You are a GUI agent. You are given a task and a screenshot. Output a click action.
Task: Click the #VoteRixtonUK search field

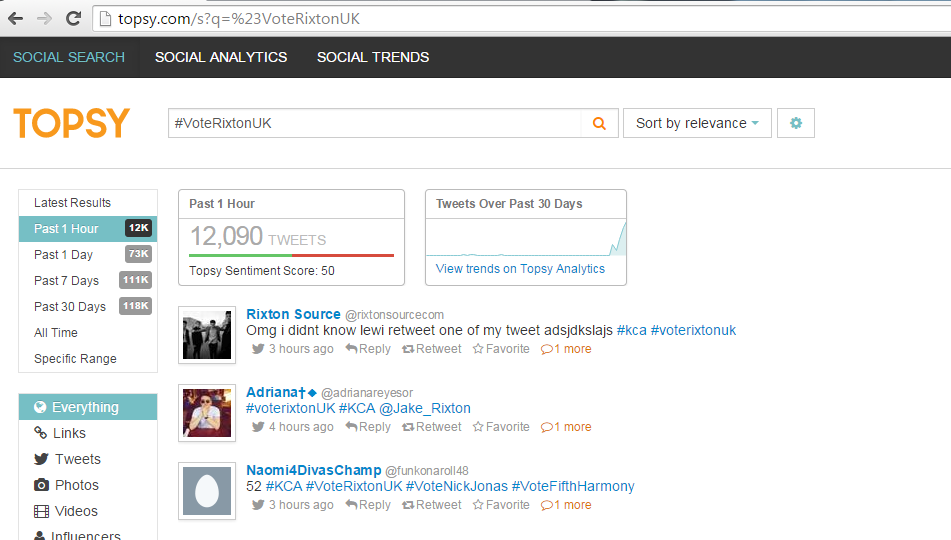[x=375, y=123]
